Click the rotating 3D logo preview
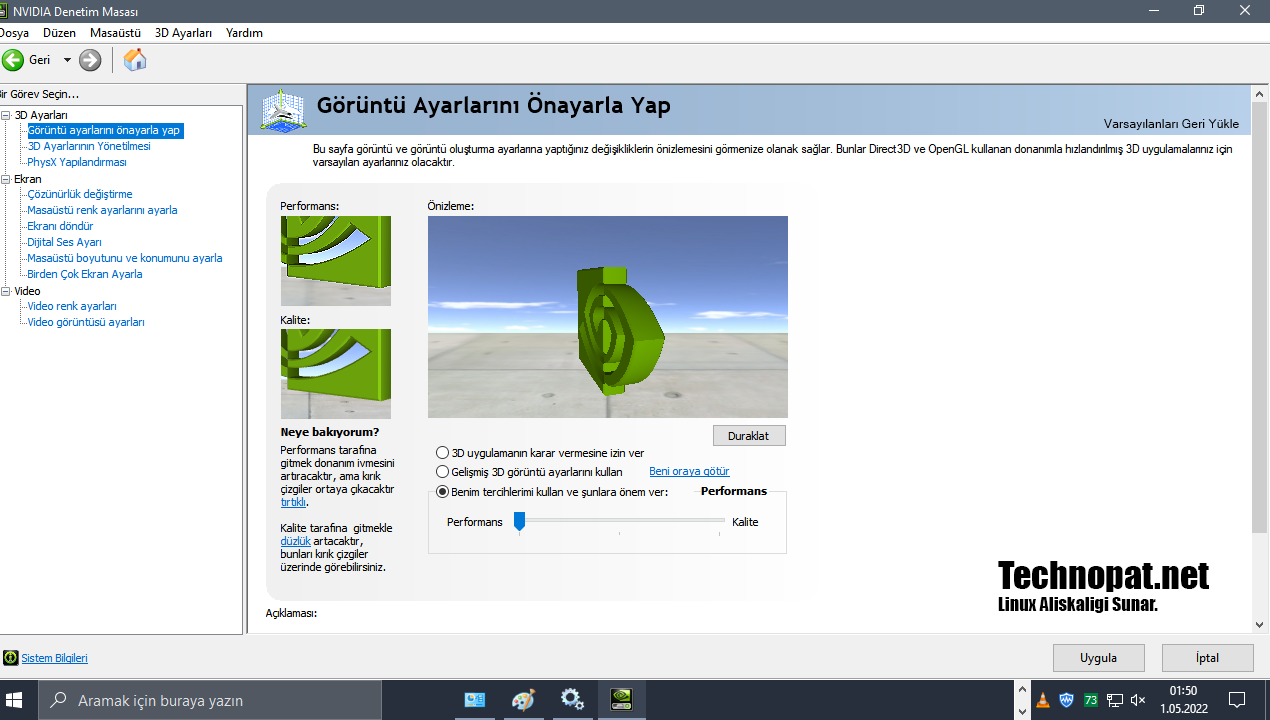This screenshot has width=1270, height=720. pyautogui.click(x=608, y=317)
